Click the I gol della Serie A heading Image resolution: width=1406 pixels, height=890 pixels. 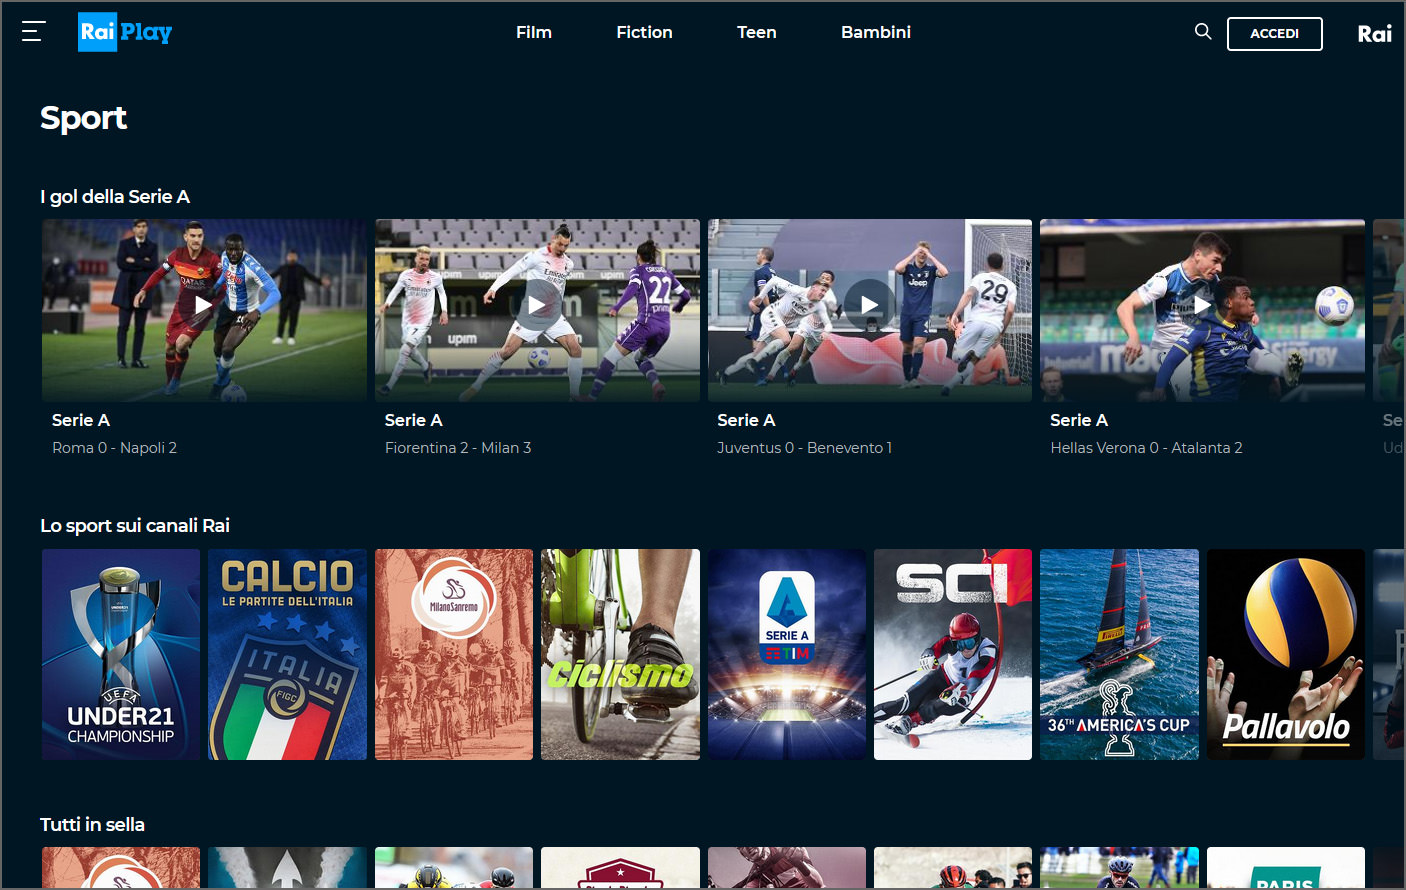[115, 197]
